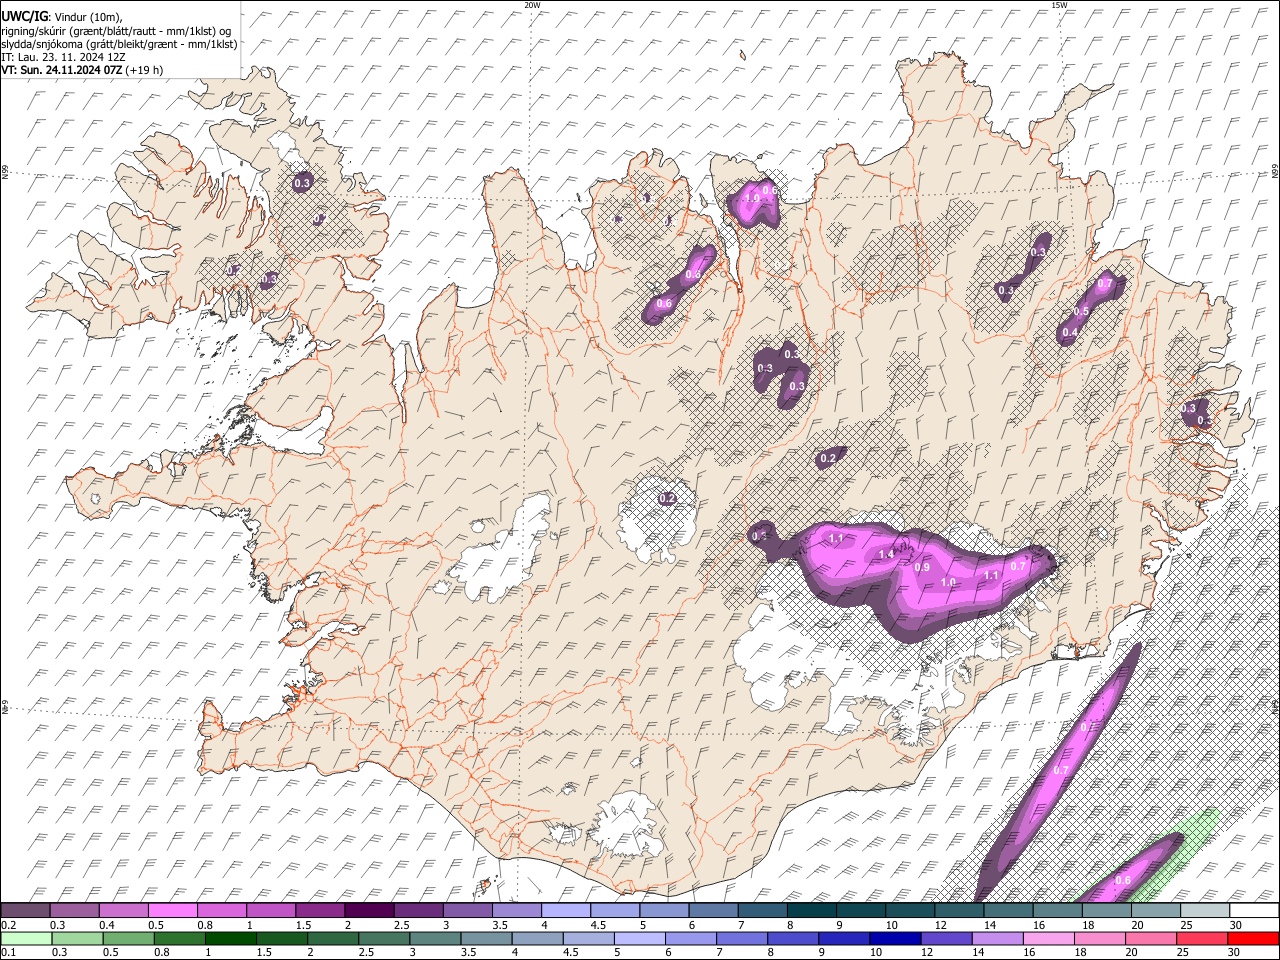Screen dimensions: 1280x960
Task: Pick the 1 dark green swatch in lower legend row
Action: pos(229,938)
